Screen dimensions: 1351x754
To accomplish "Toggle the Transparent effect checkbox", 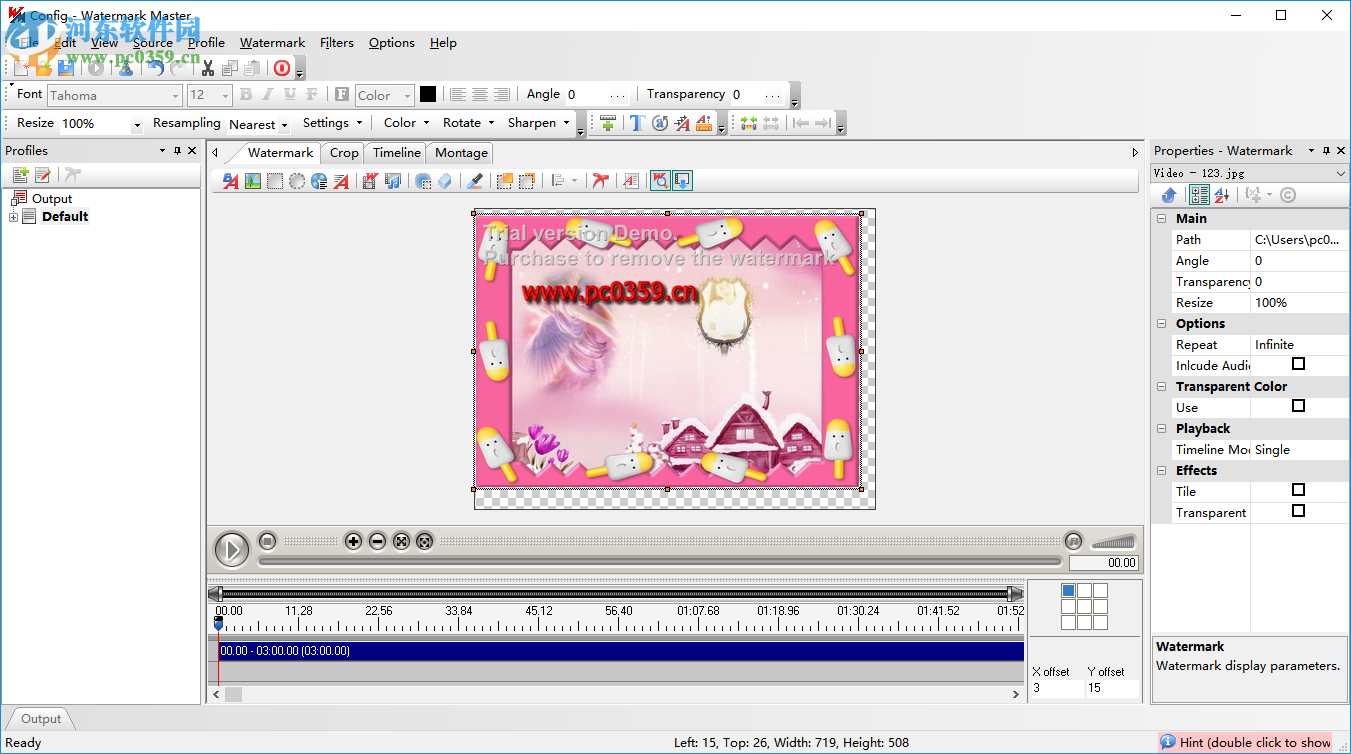I will (x=1298, y=511).
